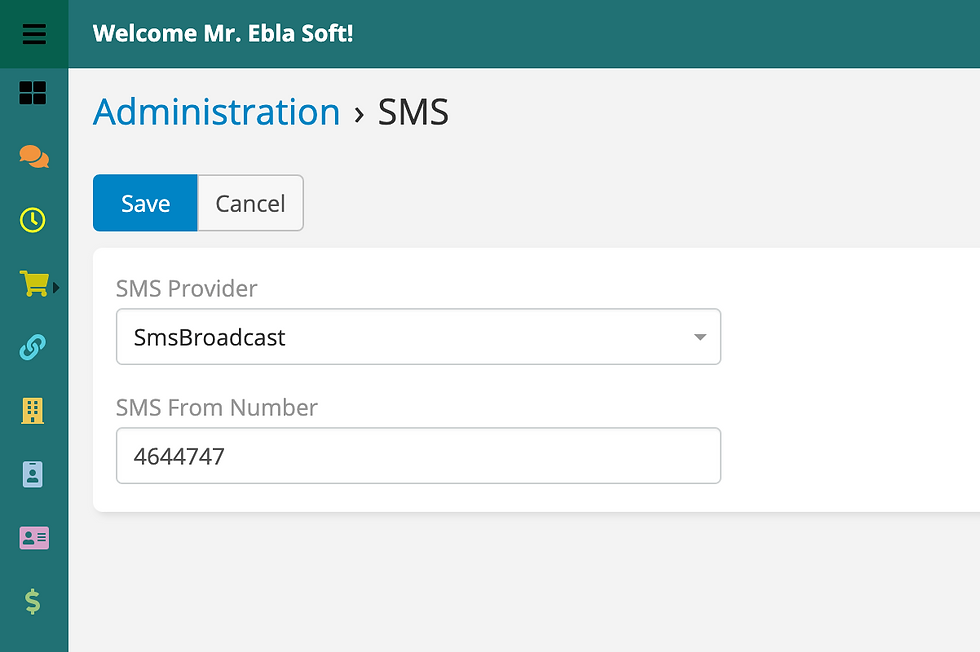This screenshot has height=652, width=980.
Task: Click the dropdown arrow next to SmsBroadcast
Action: tap(698, 337)
